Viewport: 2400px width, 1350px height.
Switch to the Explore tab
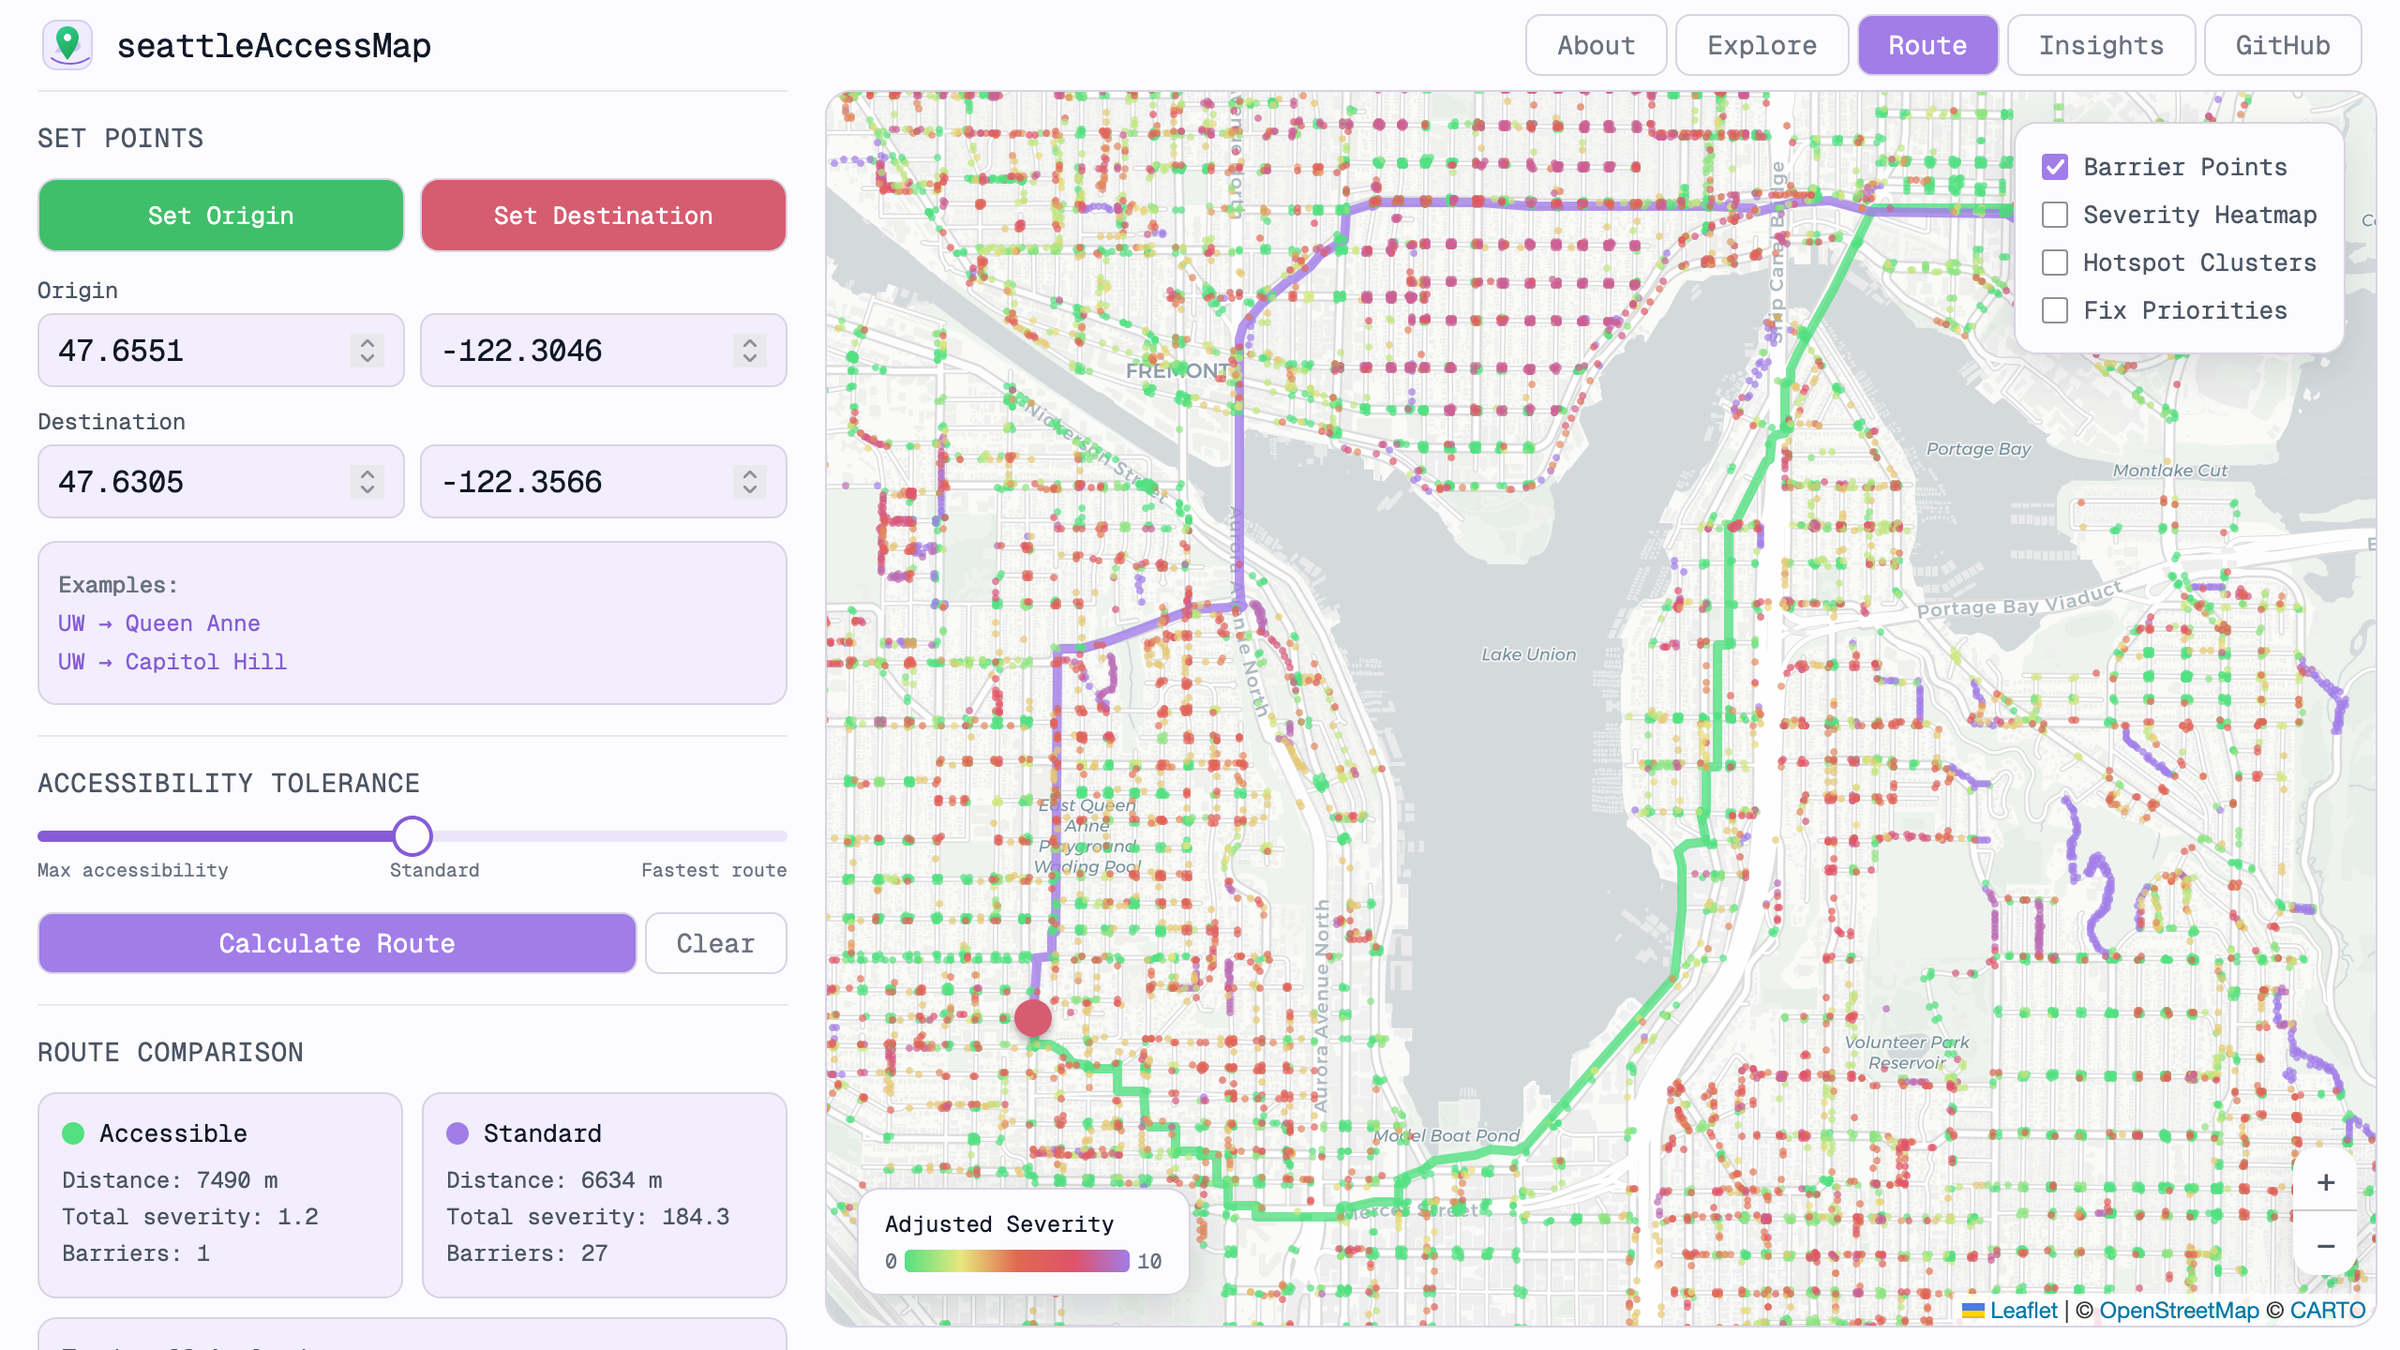[1761, 45]
